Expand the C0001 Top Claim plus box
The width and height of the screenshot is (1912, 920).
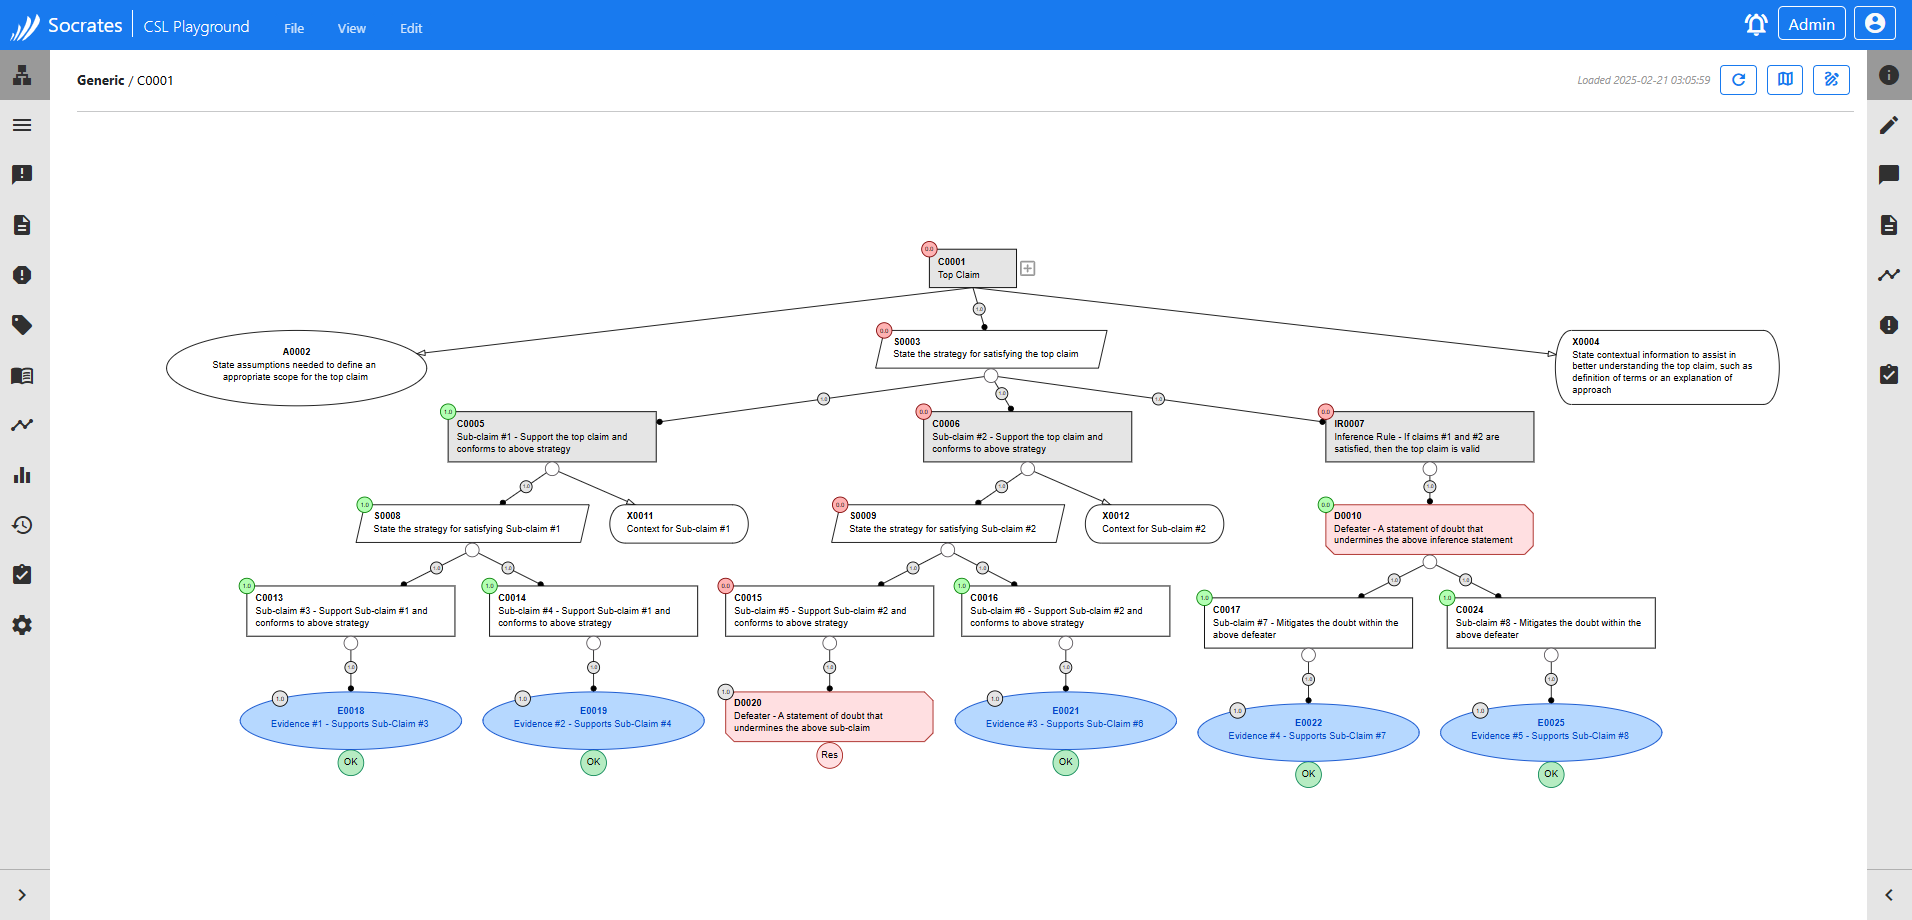pos(1027,268)
